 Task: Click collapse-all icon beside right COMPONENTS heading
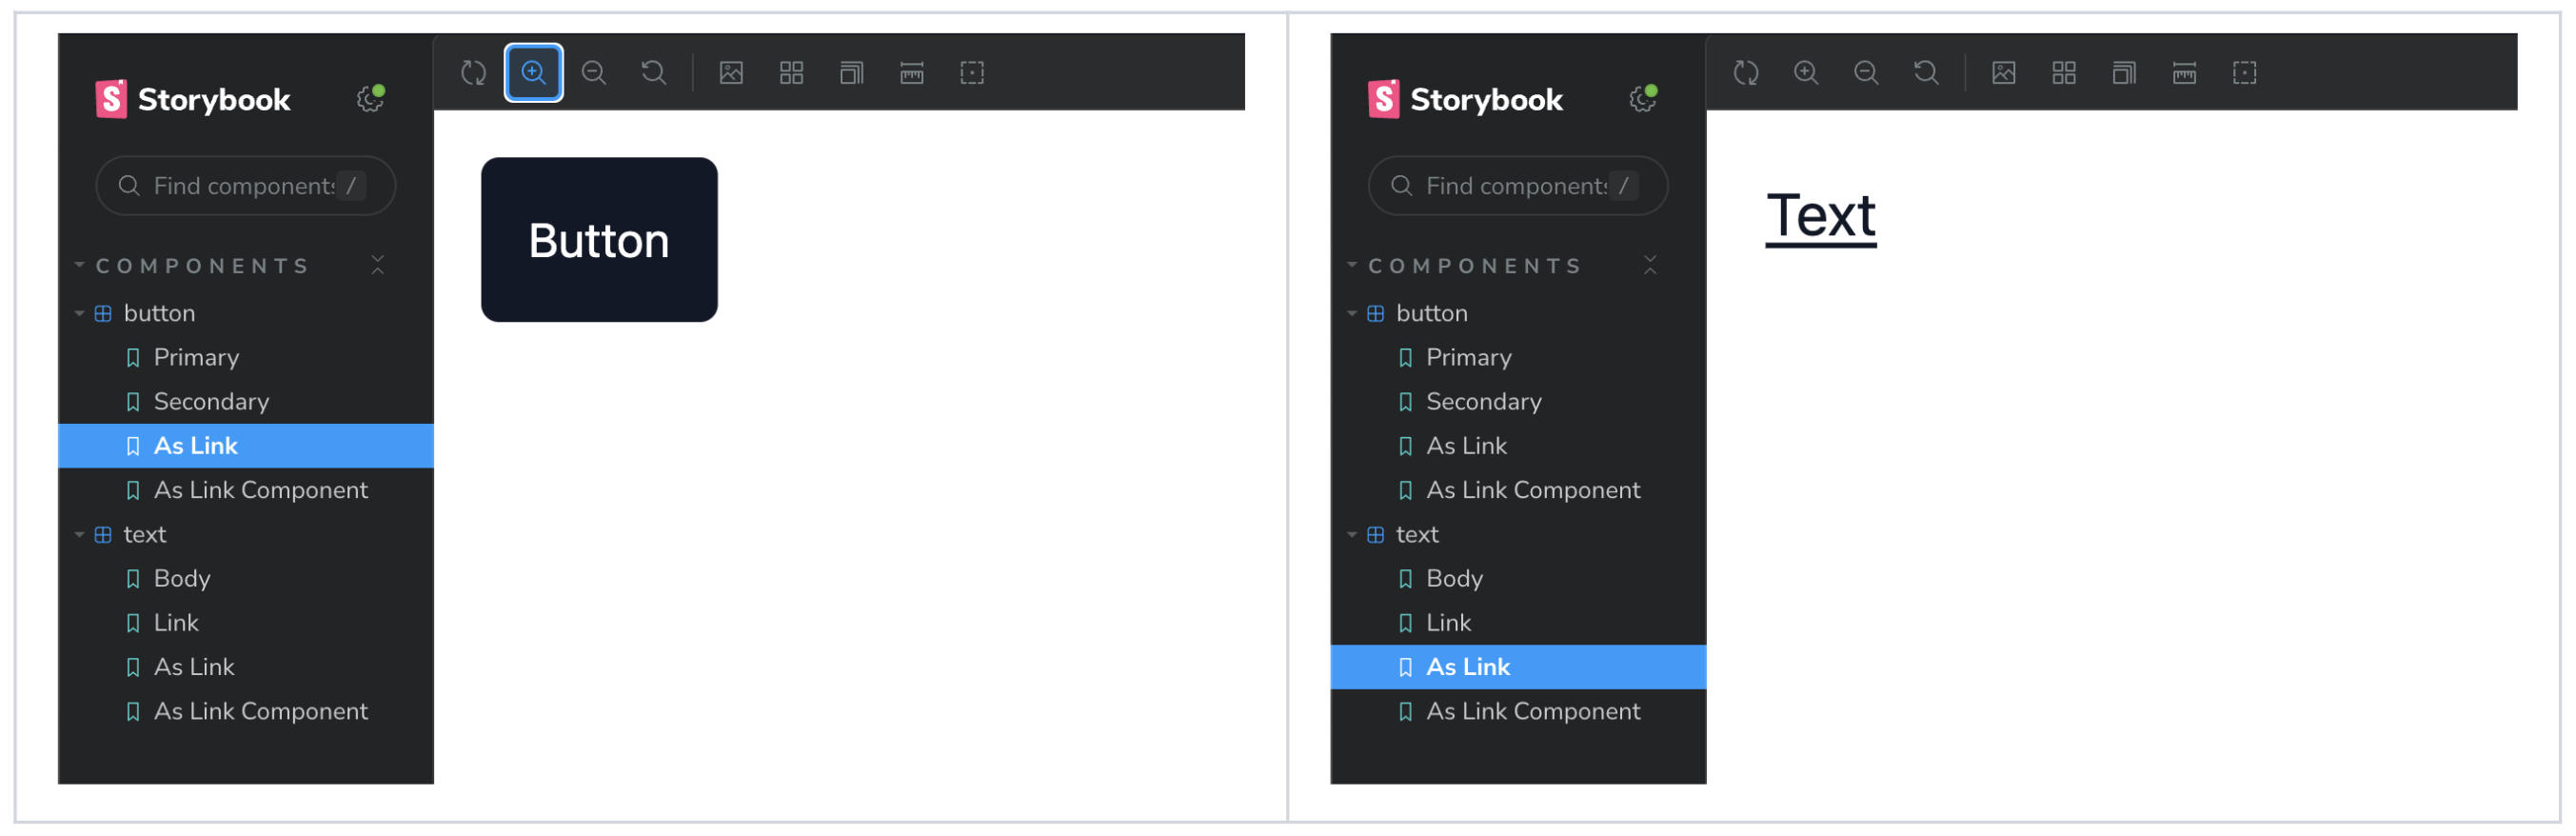(x=1650, y=266)
